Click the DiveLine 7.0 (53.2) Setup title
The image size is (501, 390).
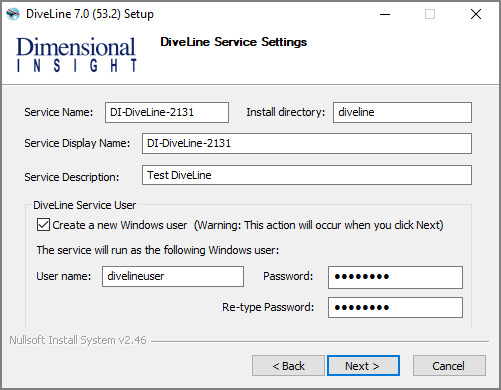90,14
